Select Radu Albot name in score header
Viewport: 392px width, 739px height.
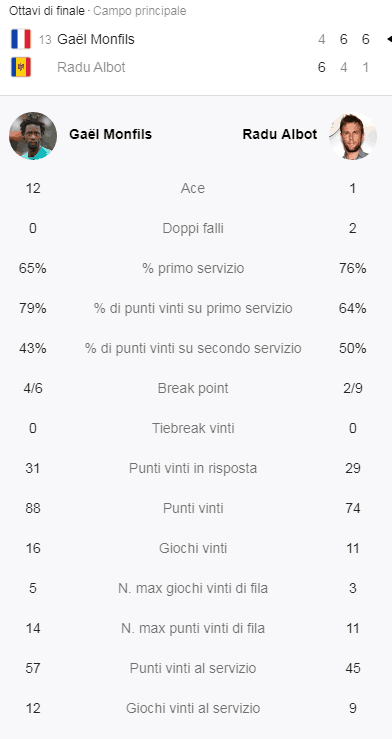pyautogui.click(x=91, y=67)
